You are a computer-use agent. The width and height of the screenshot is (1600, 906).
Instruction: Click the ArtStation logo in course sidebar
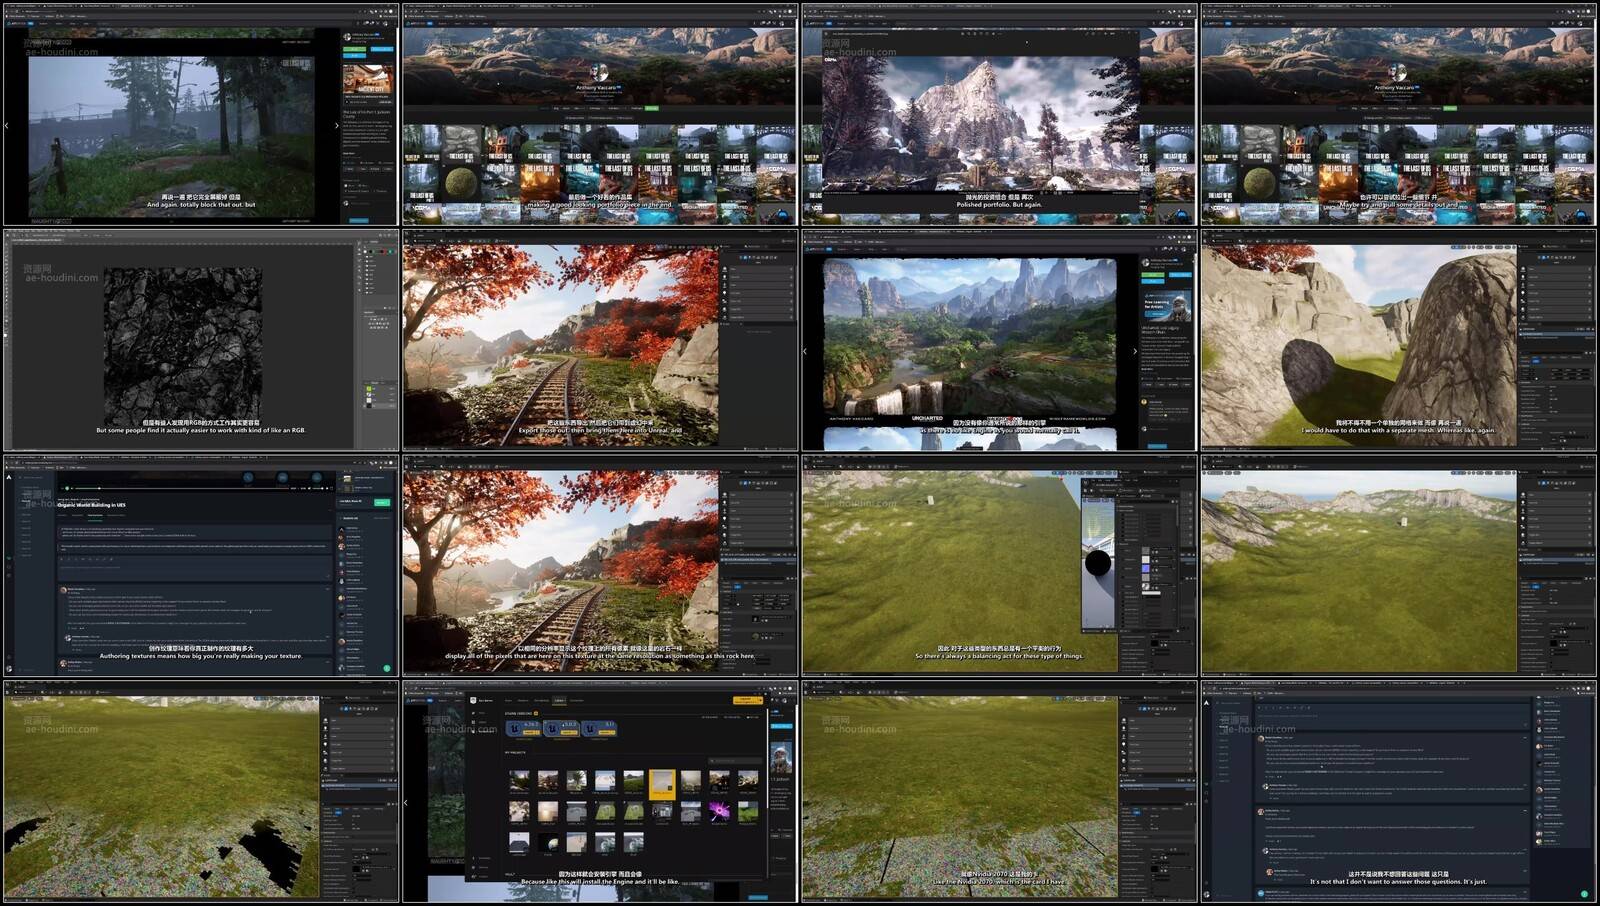click(x=9, y=477)
